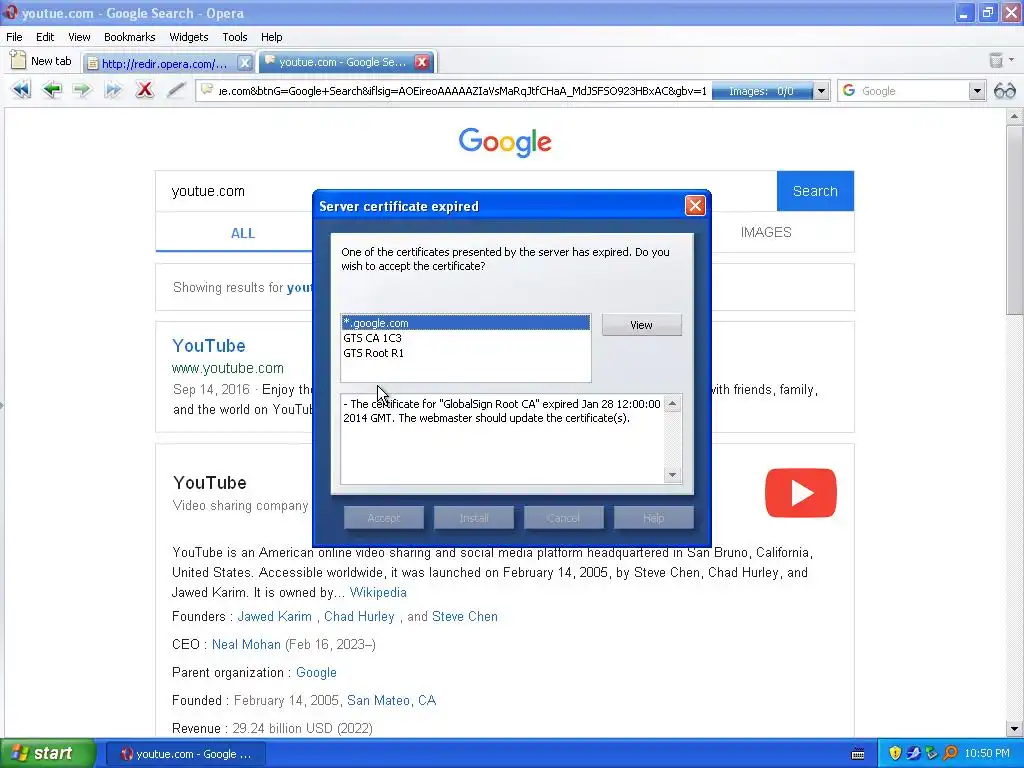Open the Jawed Karim link

pyautogui.click(x=274, y=616)
